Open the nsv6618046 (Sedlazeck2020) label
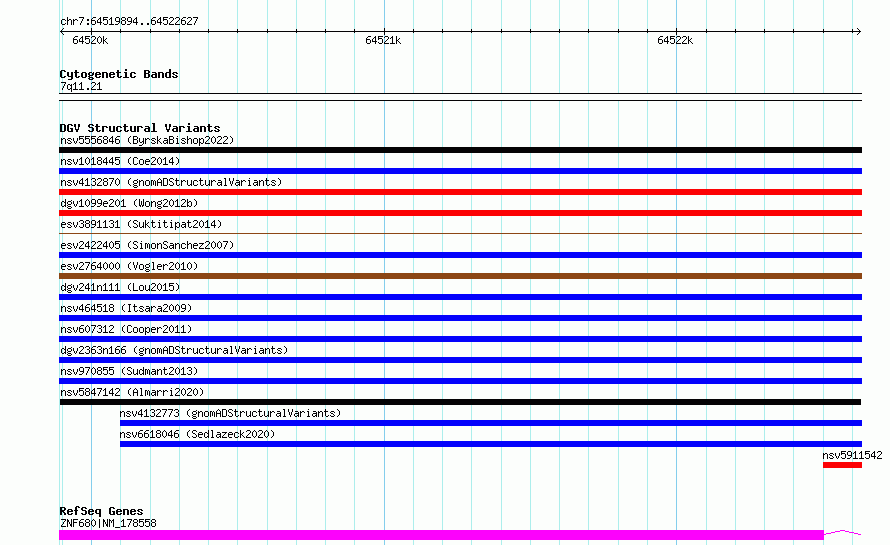This screenshot has height=545, width=890. pos(197,434)
